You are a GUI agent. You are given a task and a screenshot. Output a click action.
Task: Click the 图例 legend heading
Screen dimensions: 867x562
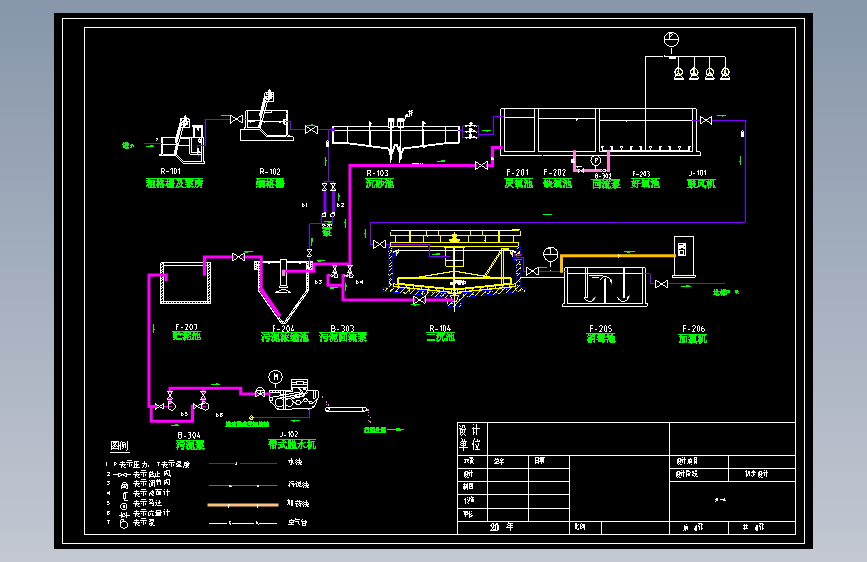[119, 445]
